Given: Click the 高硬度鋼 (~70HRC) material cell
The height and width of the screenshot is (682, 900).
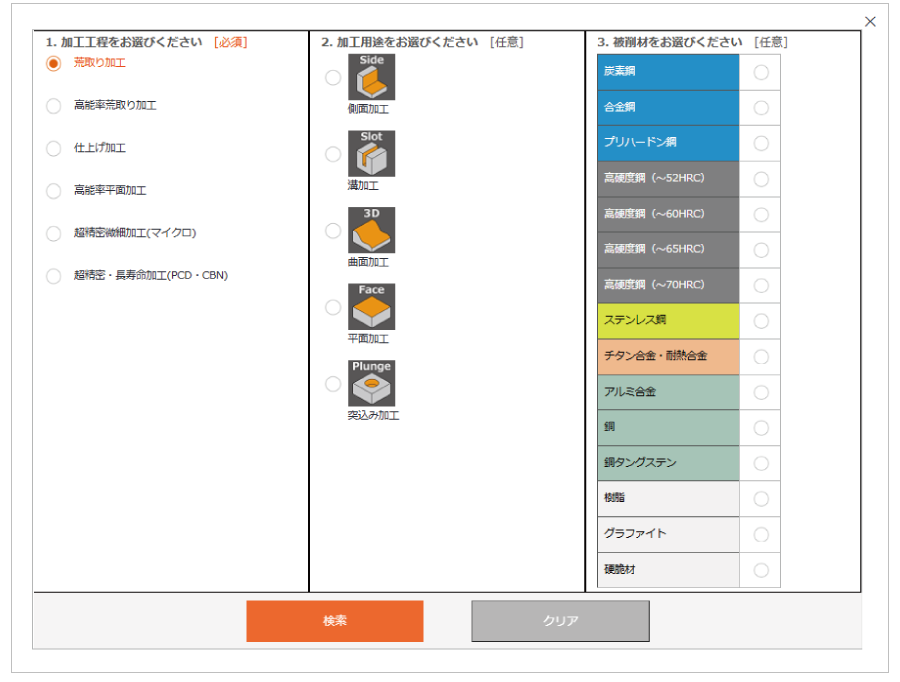Looking at the screenshot, I should [668, 285].
